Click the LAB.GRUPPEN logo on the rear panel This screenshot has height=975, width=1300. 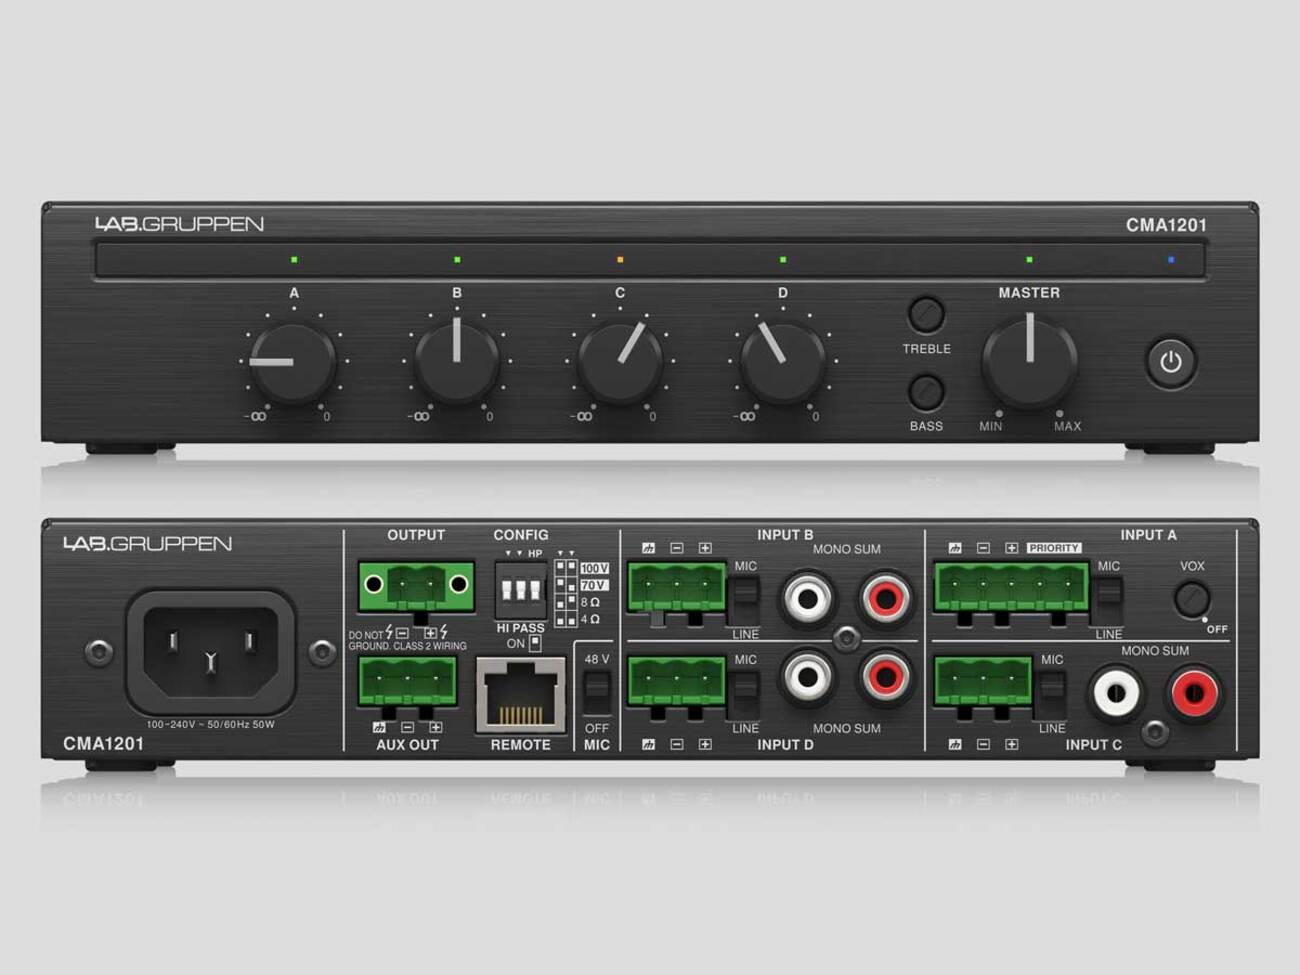coord(148,544)
